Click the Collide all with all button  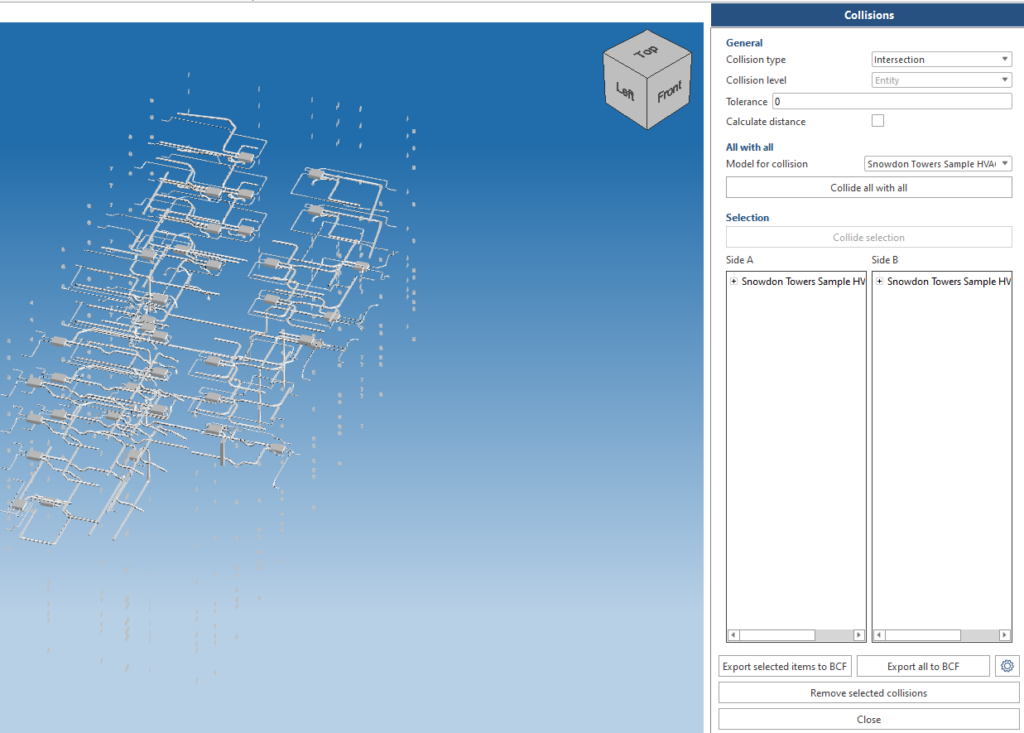pos(868,187)
